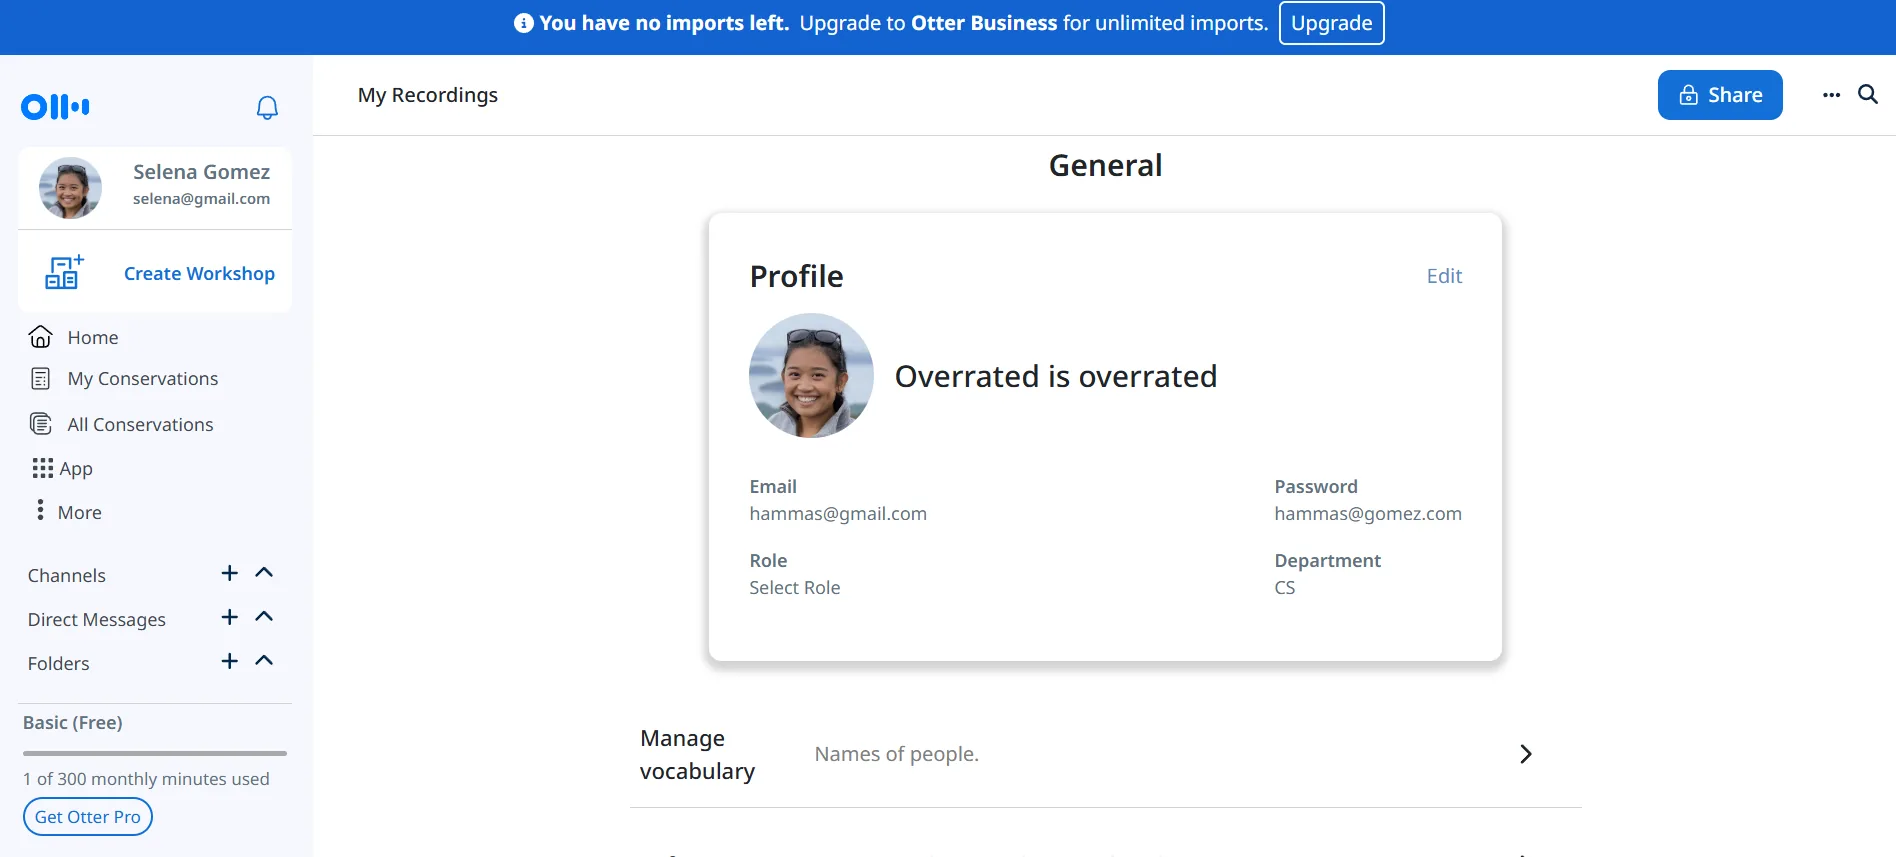Go to Home in sidebar
1896x857 pixels.
[x=92, y=338]
